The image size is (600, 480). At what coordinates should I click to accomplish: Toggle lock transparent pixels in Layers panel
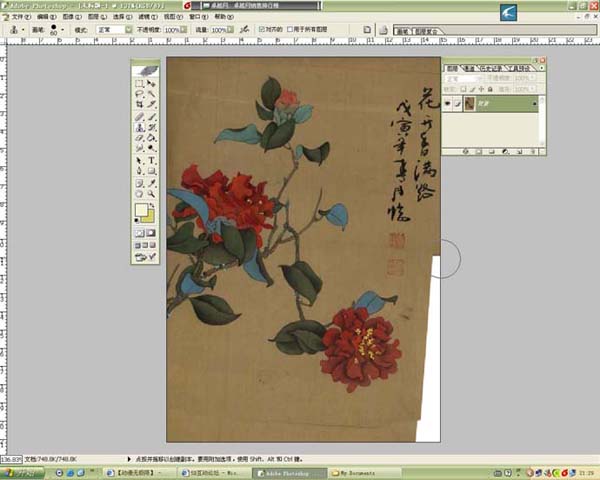(x=463, y=89)
